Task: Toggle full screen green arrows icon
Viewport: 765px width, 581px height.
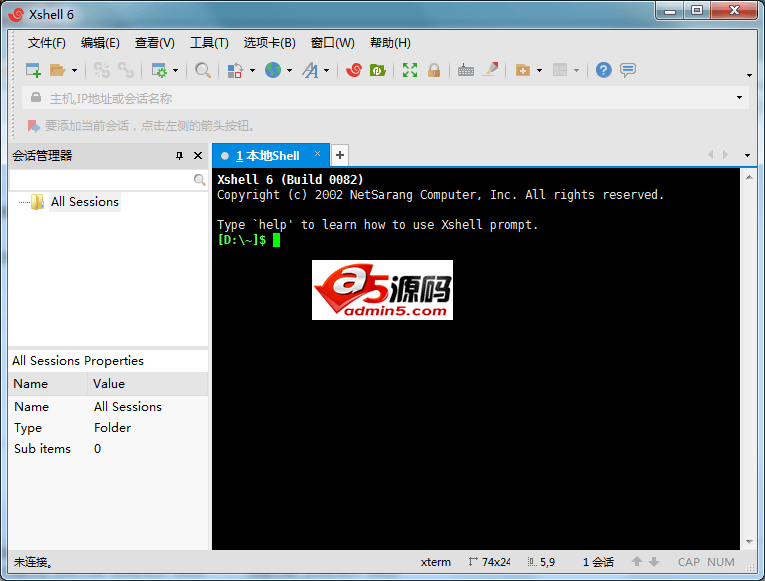Action: tap(410, 70)
